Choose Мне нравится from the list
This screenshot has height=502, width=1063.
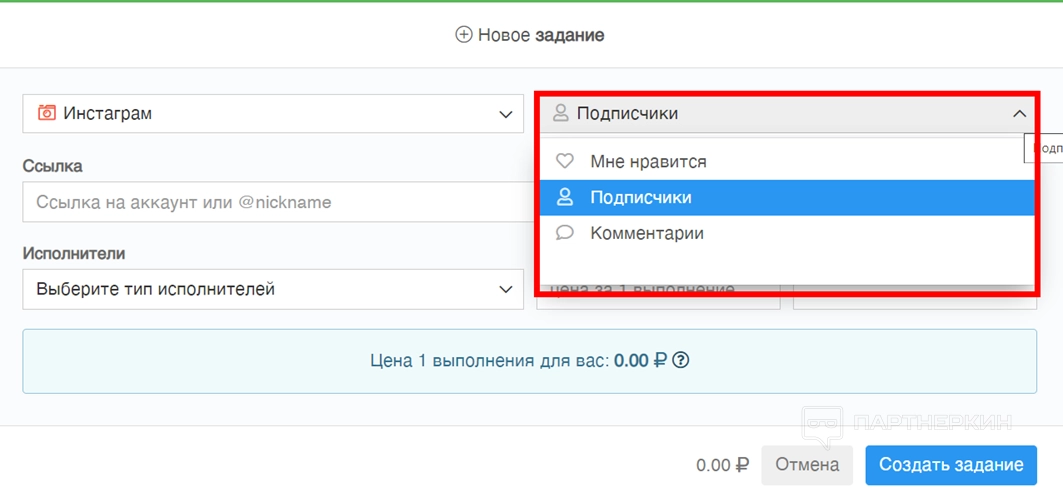click(x=787, y=161)
